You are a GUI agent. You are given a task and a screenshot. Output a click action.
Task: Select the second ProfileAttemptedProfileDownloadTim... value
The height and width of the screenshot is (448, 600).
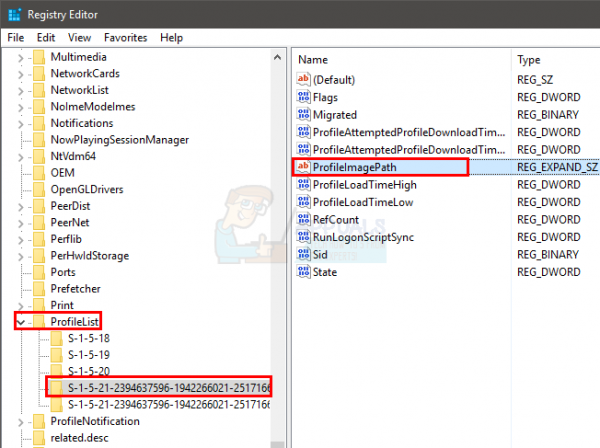(x=409, y=150)
